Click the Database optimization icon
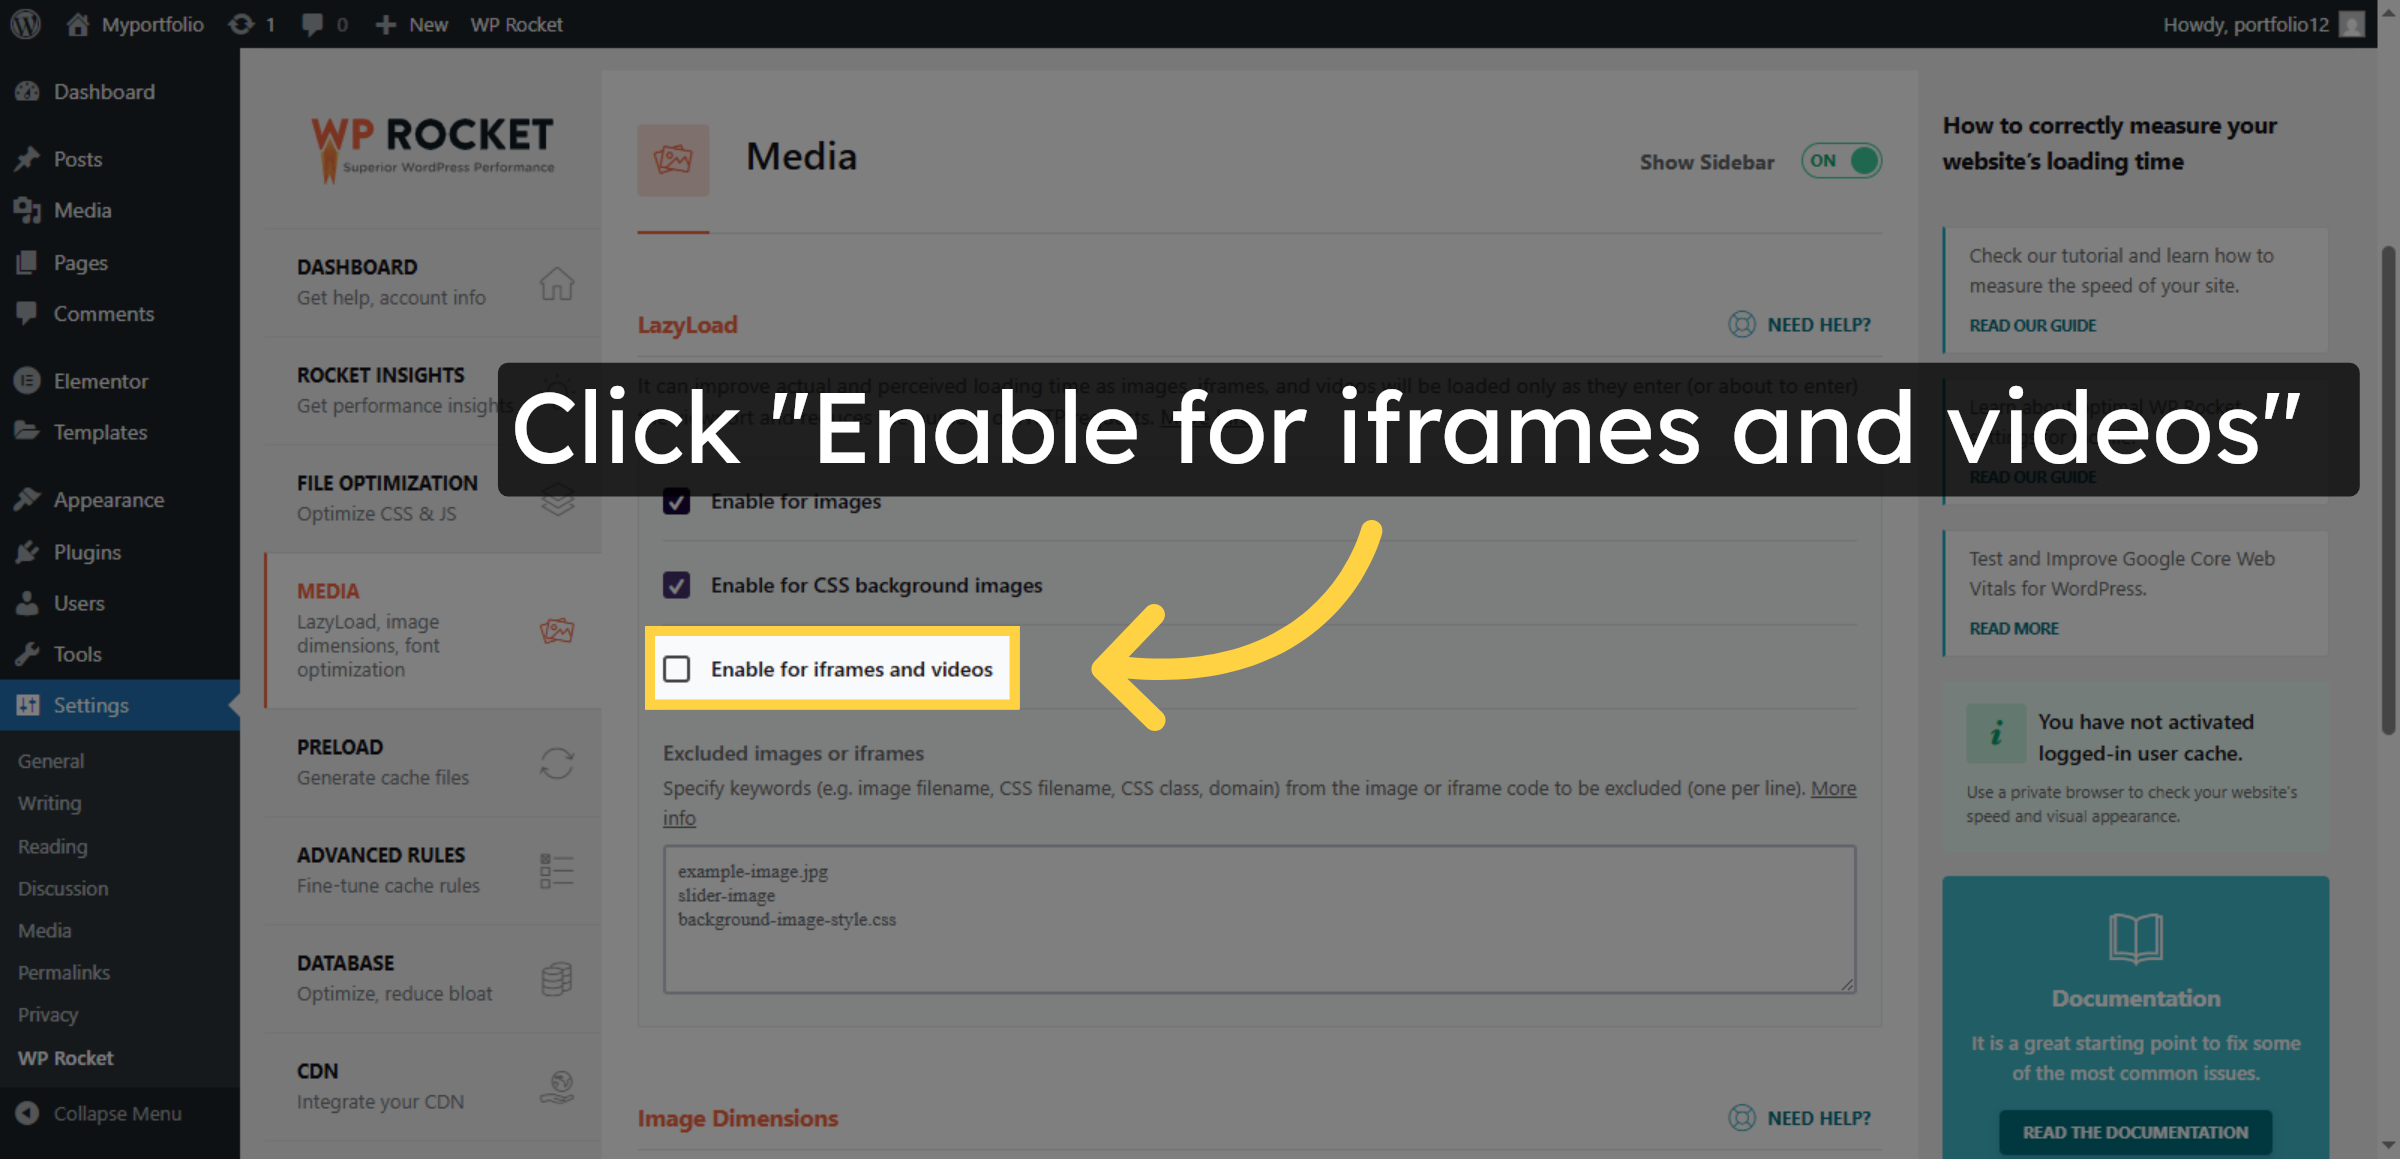This screenshot has width=2400, height=1159. click(x=557, y=978)
